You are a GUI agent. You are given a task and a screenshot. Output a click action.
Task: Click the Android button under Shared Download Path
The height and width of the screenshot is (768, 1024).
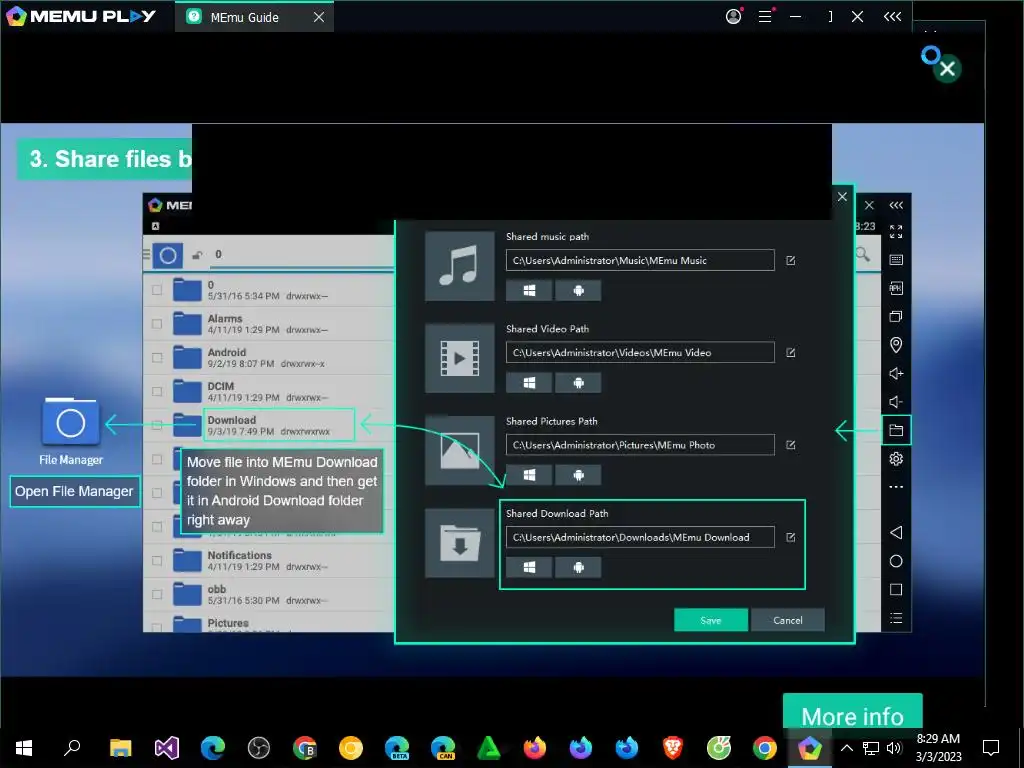(578, 568)
